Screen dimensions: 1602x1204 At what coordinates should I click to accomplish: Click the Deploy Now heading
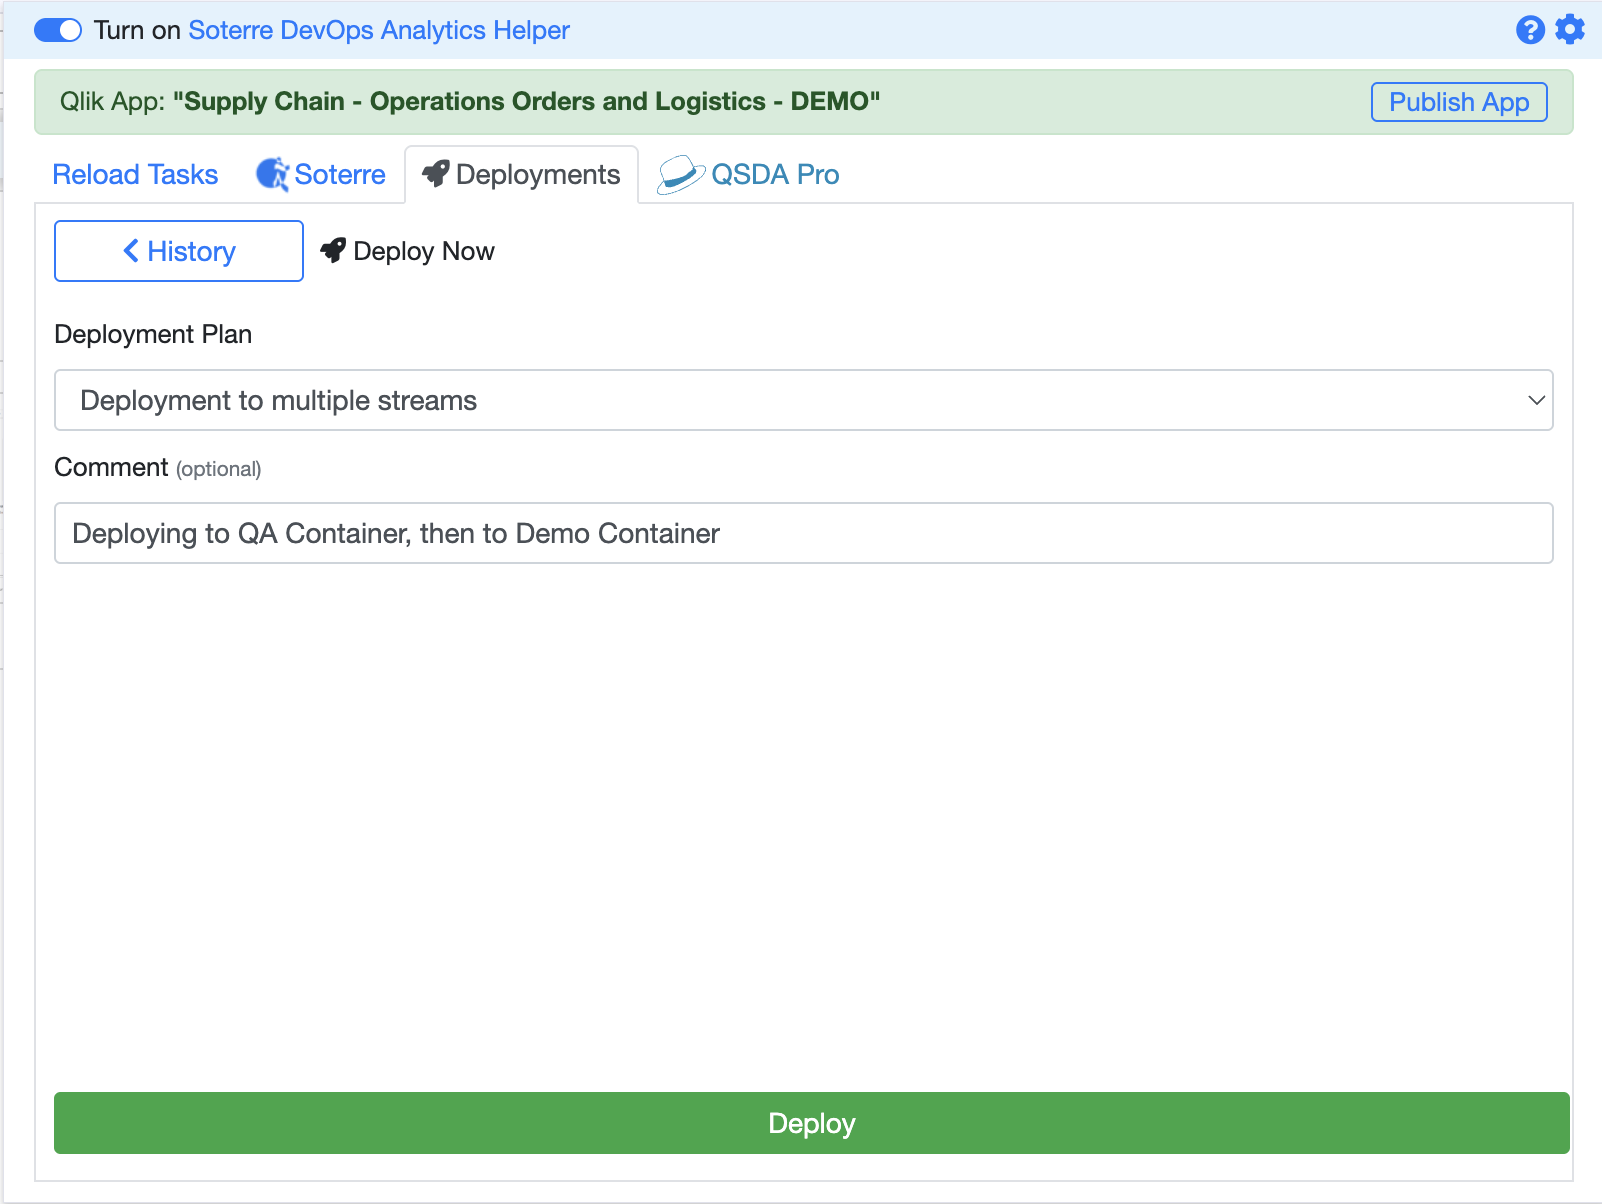(x=408, y=251)
